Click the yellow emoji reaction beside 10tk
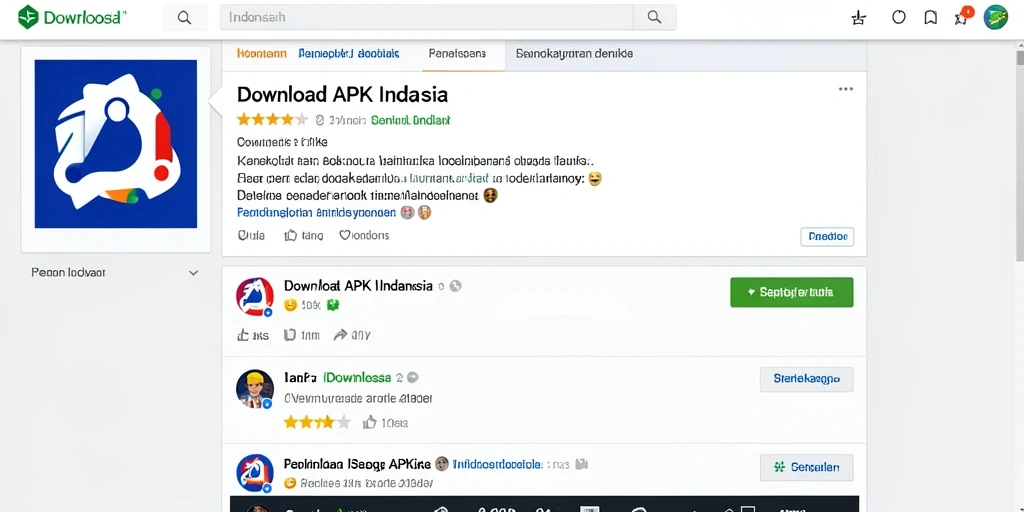Screen dimensions: 1024x512 pos(291,305)
